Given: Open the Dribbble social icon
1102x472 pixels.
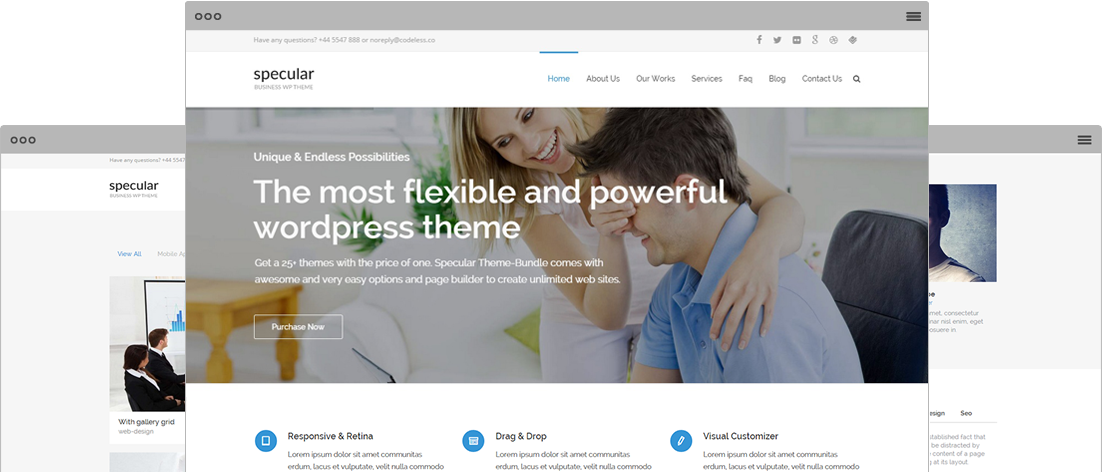Looking at the screenshot, I should [x=834, y=40].
